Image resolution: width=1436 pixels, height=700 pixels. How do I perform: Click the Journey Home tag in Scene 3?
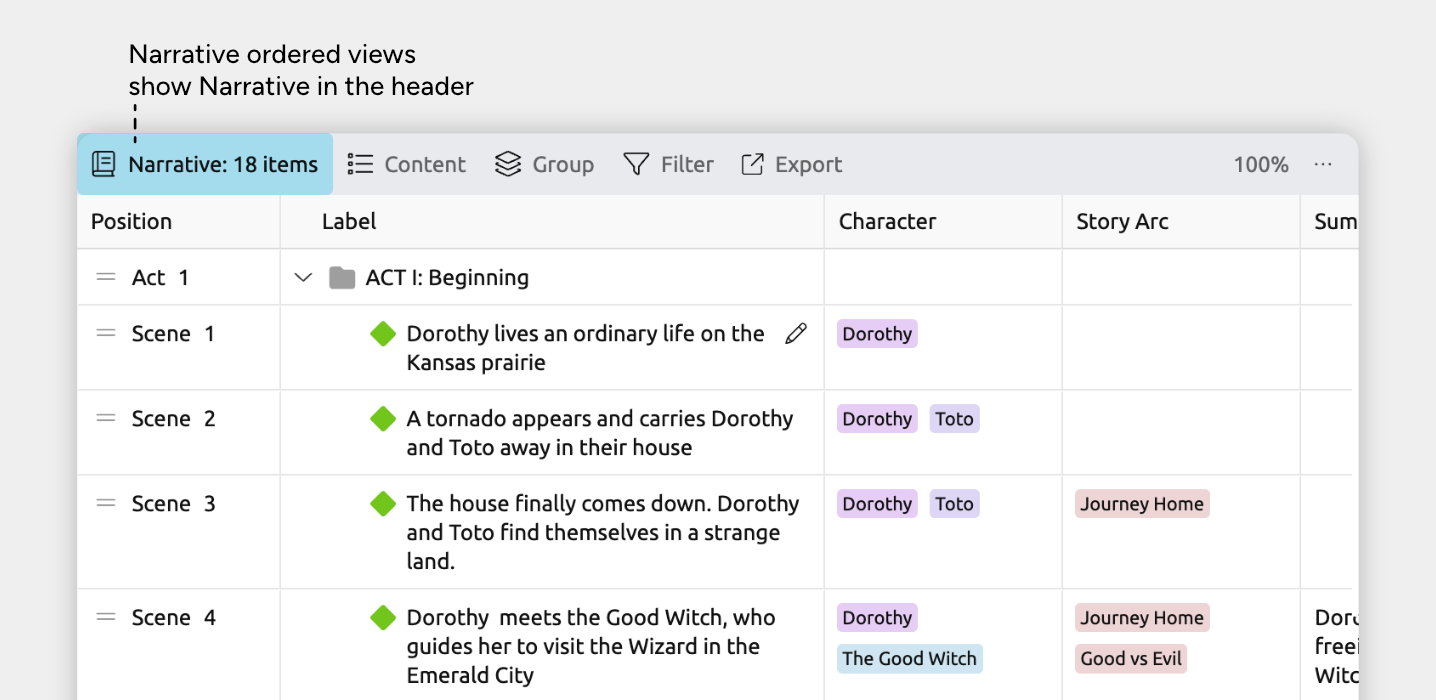click(1142, 504)
